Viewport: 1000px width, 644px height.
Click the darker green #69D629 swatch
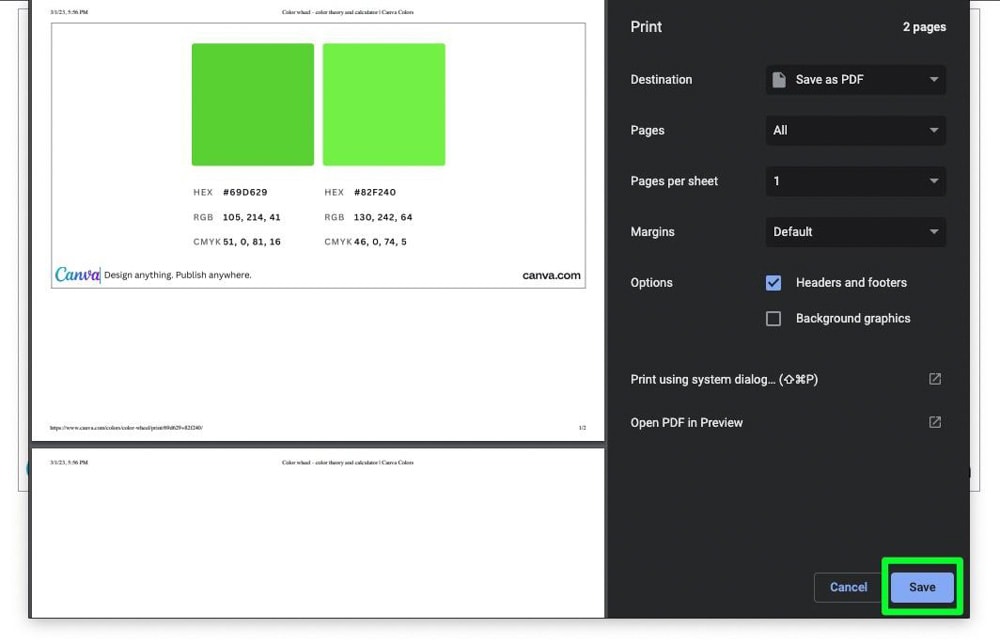pyautogui.click(x=252, y=104)
